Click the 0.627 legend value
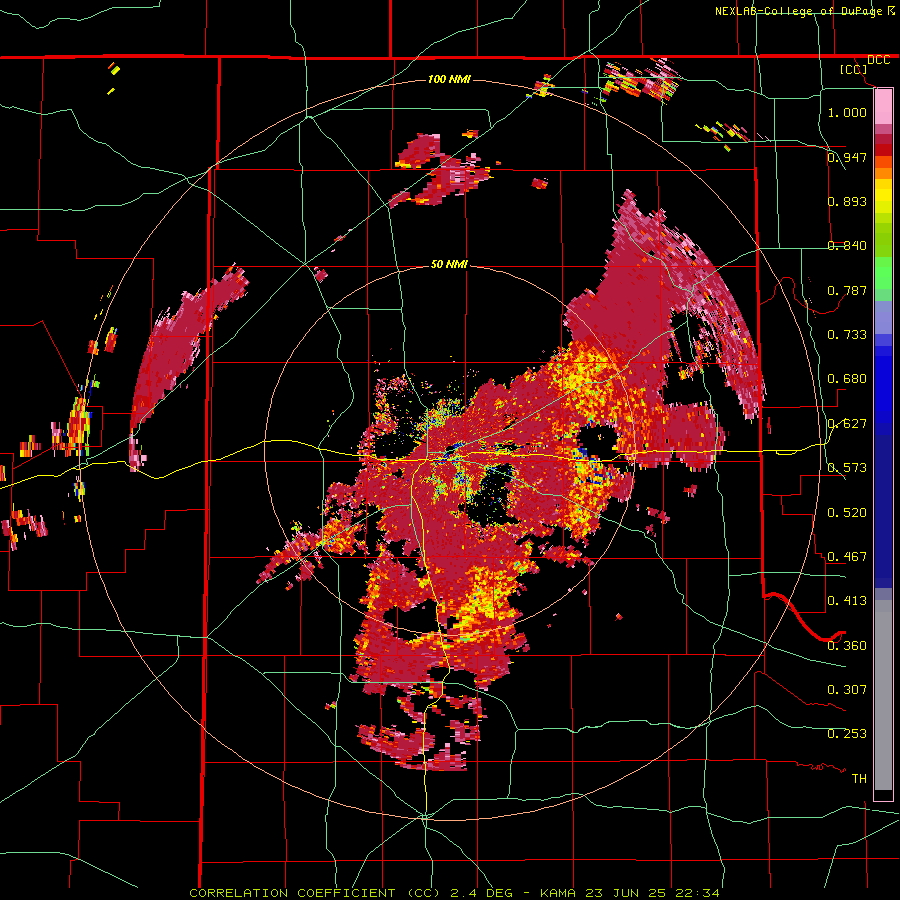900x900 pixels. 847,423
